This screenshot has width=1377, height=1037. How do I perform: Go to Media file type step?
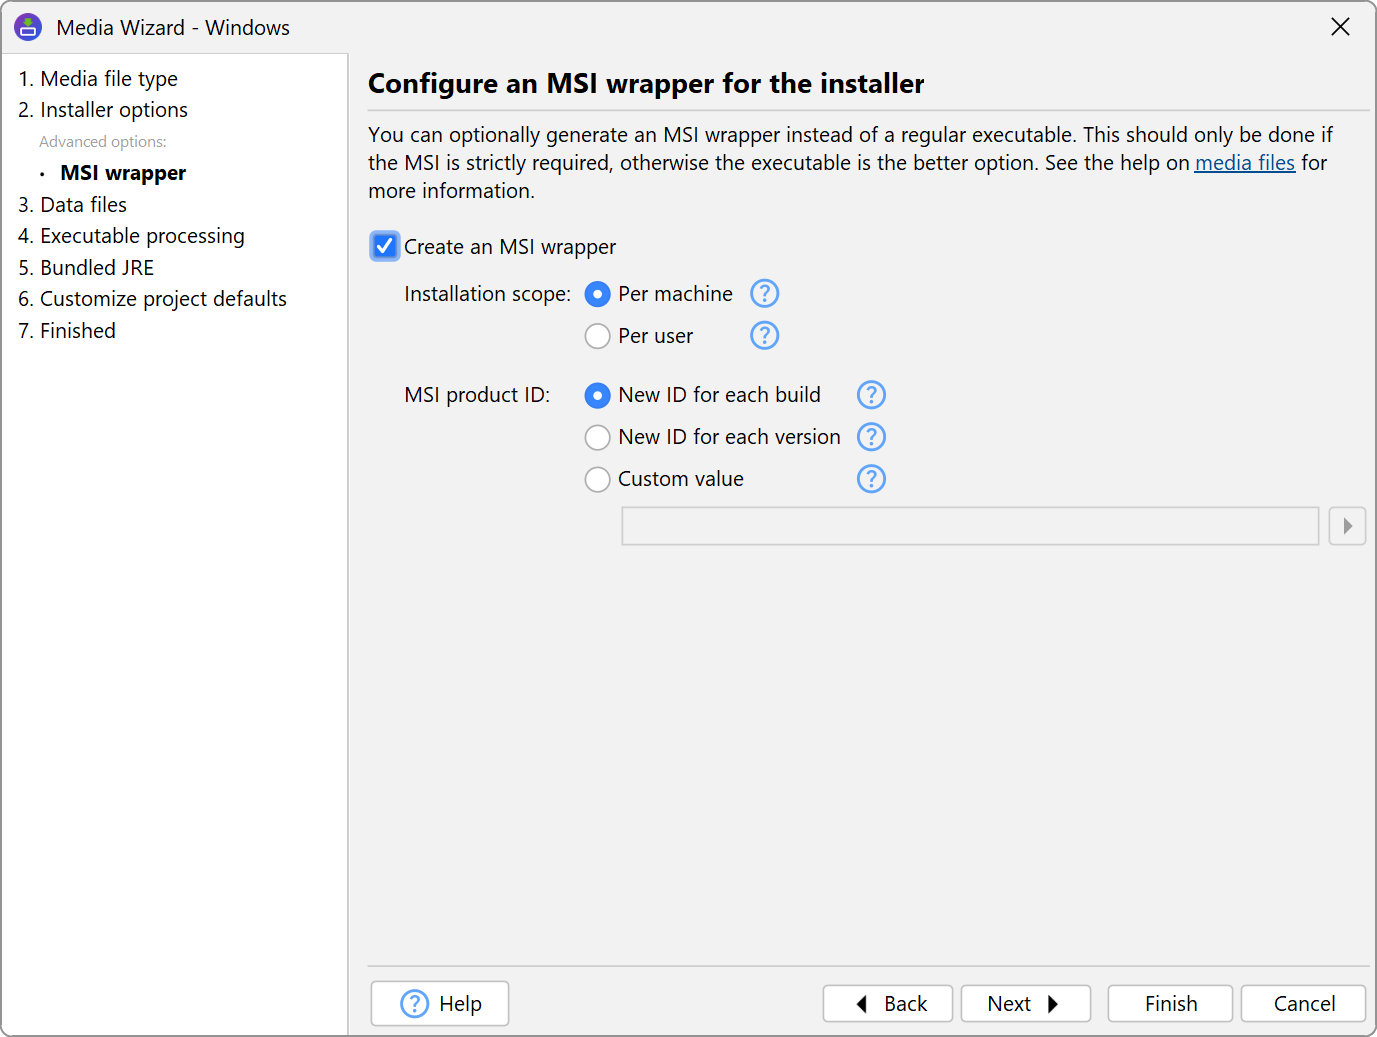coord(98,79)
